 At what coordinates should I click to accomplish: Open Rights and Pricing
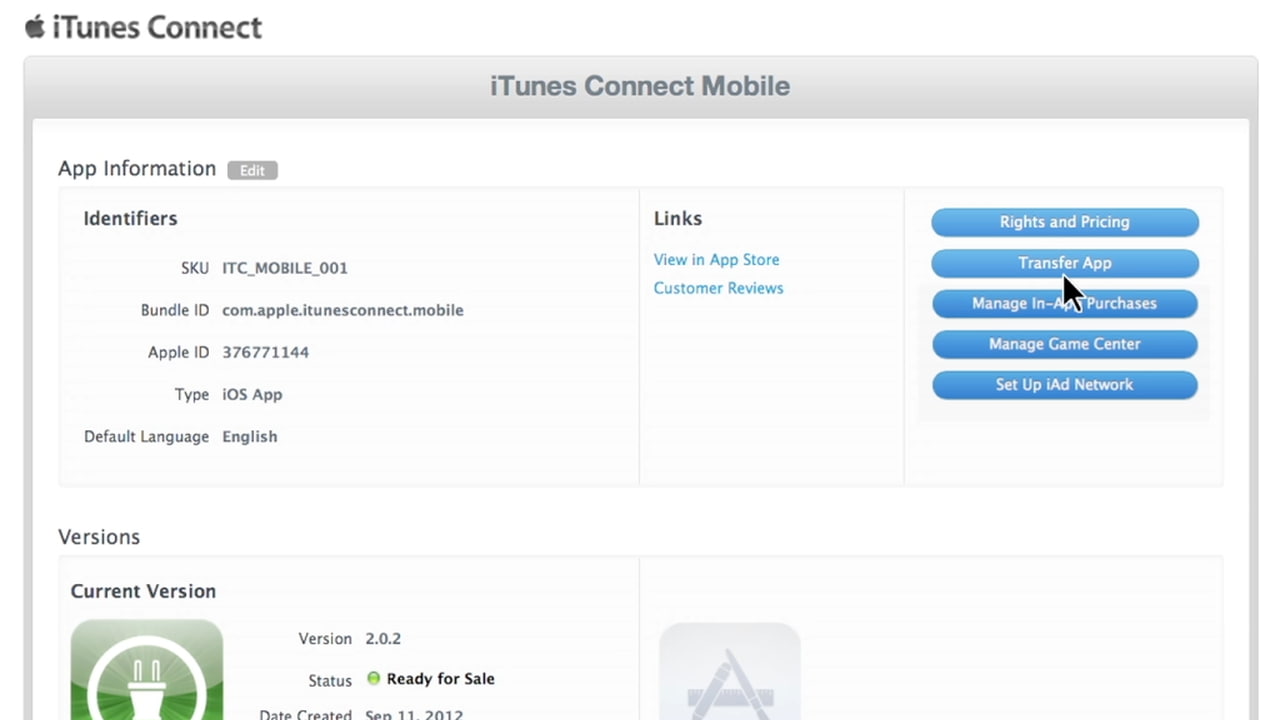[x=1064, y=222]
